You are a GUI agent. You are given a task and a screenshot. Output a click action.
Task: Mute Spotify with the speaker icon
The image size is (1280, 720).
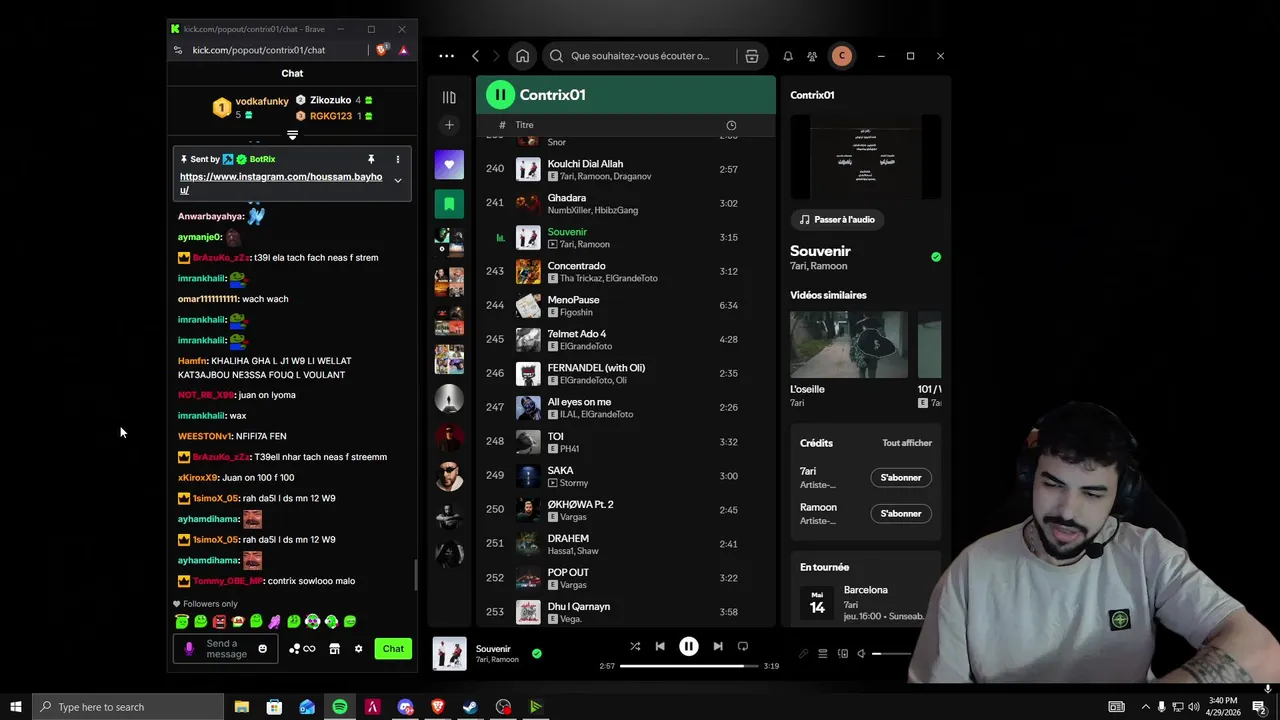[x=861, y=654]
